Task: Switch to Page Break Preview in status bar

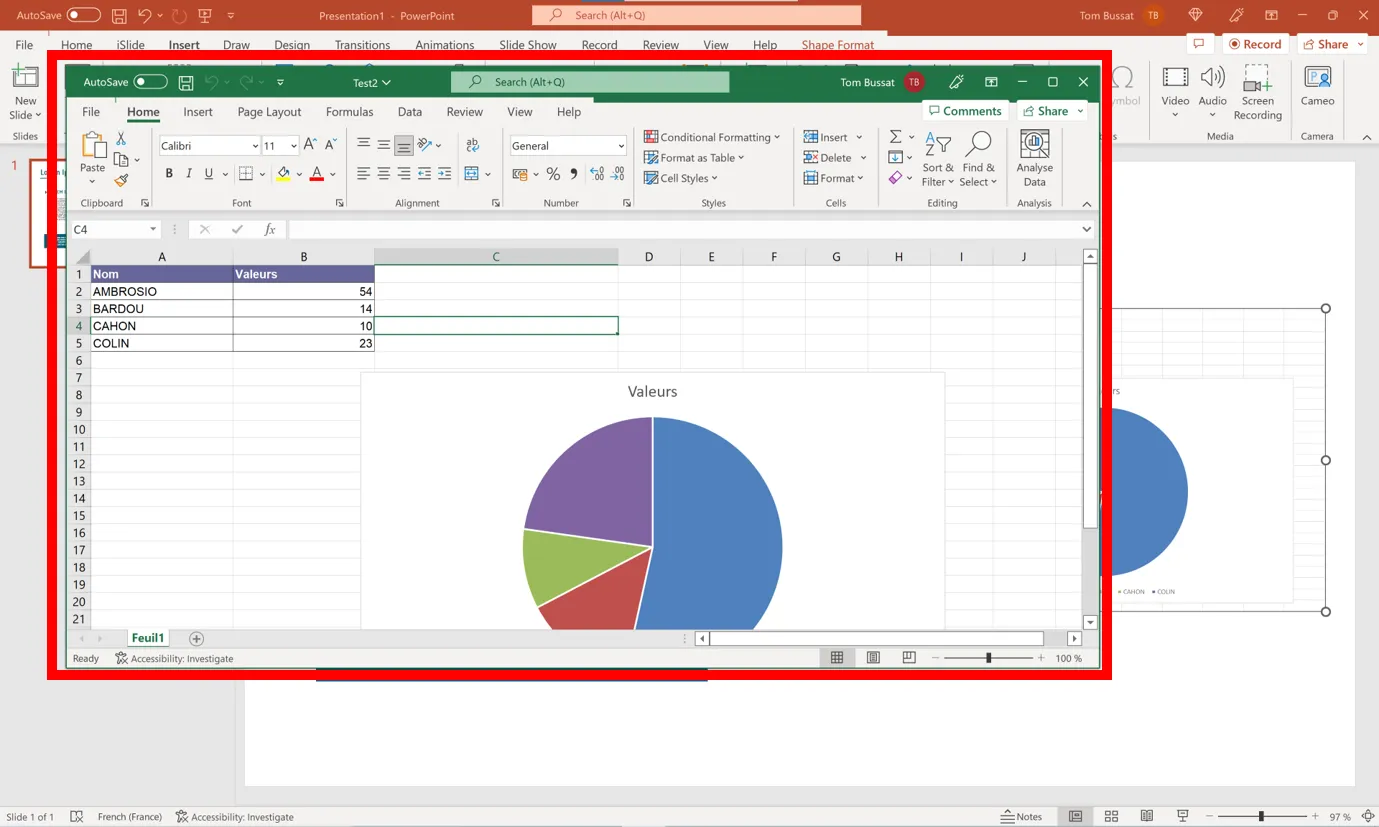Action: coord(909,658)
